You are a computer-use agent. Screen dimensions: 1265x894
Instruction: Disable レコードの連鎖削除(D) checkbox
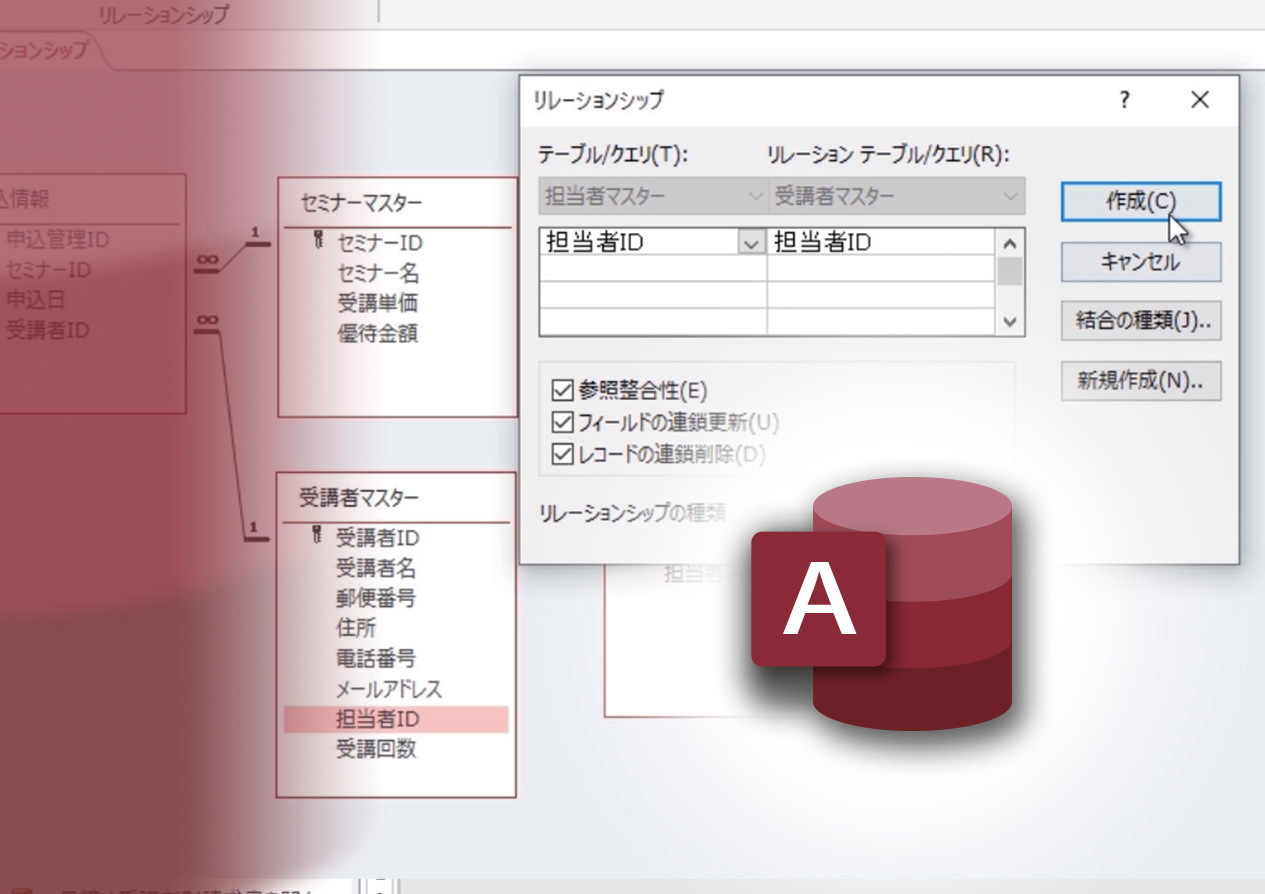coord(562,455)
